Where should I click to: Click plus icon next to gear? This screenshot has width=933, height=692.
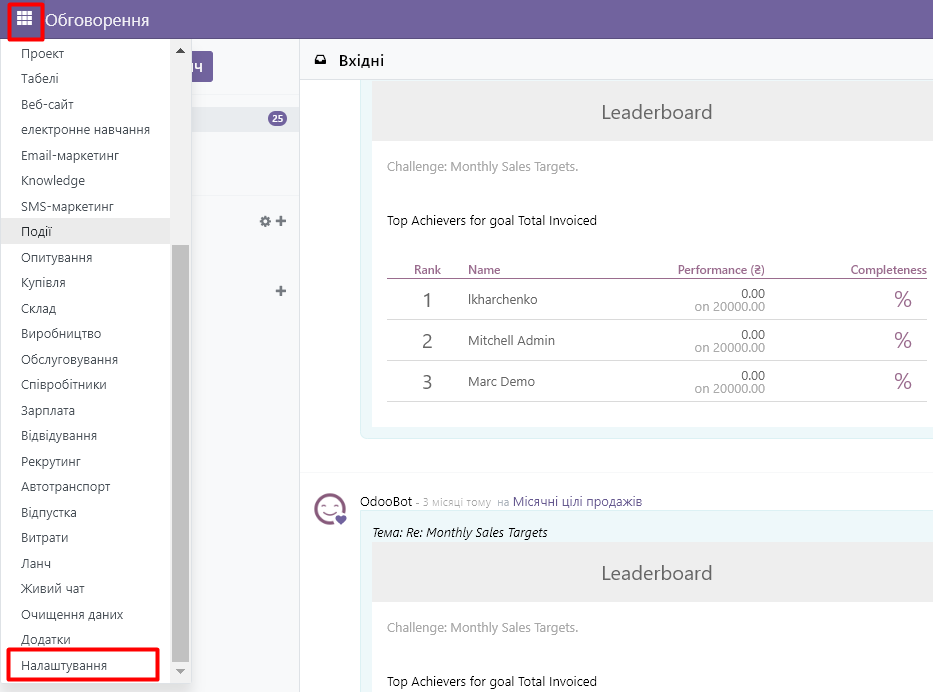(281, 221)
